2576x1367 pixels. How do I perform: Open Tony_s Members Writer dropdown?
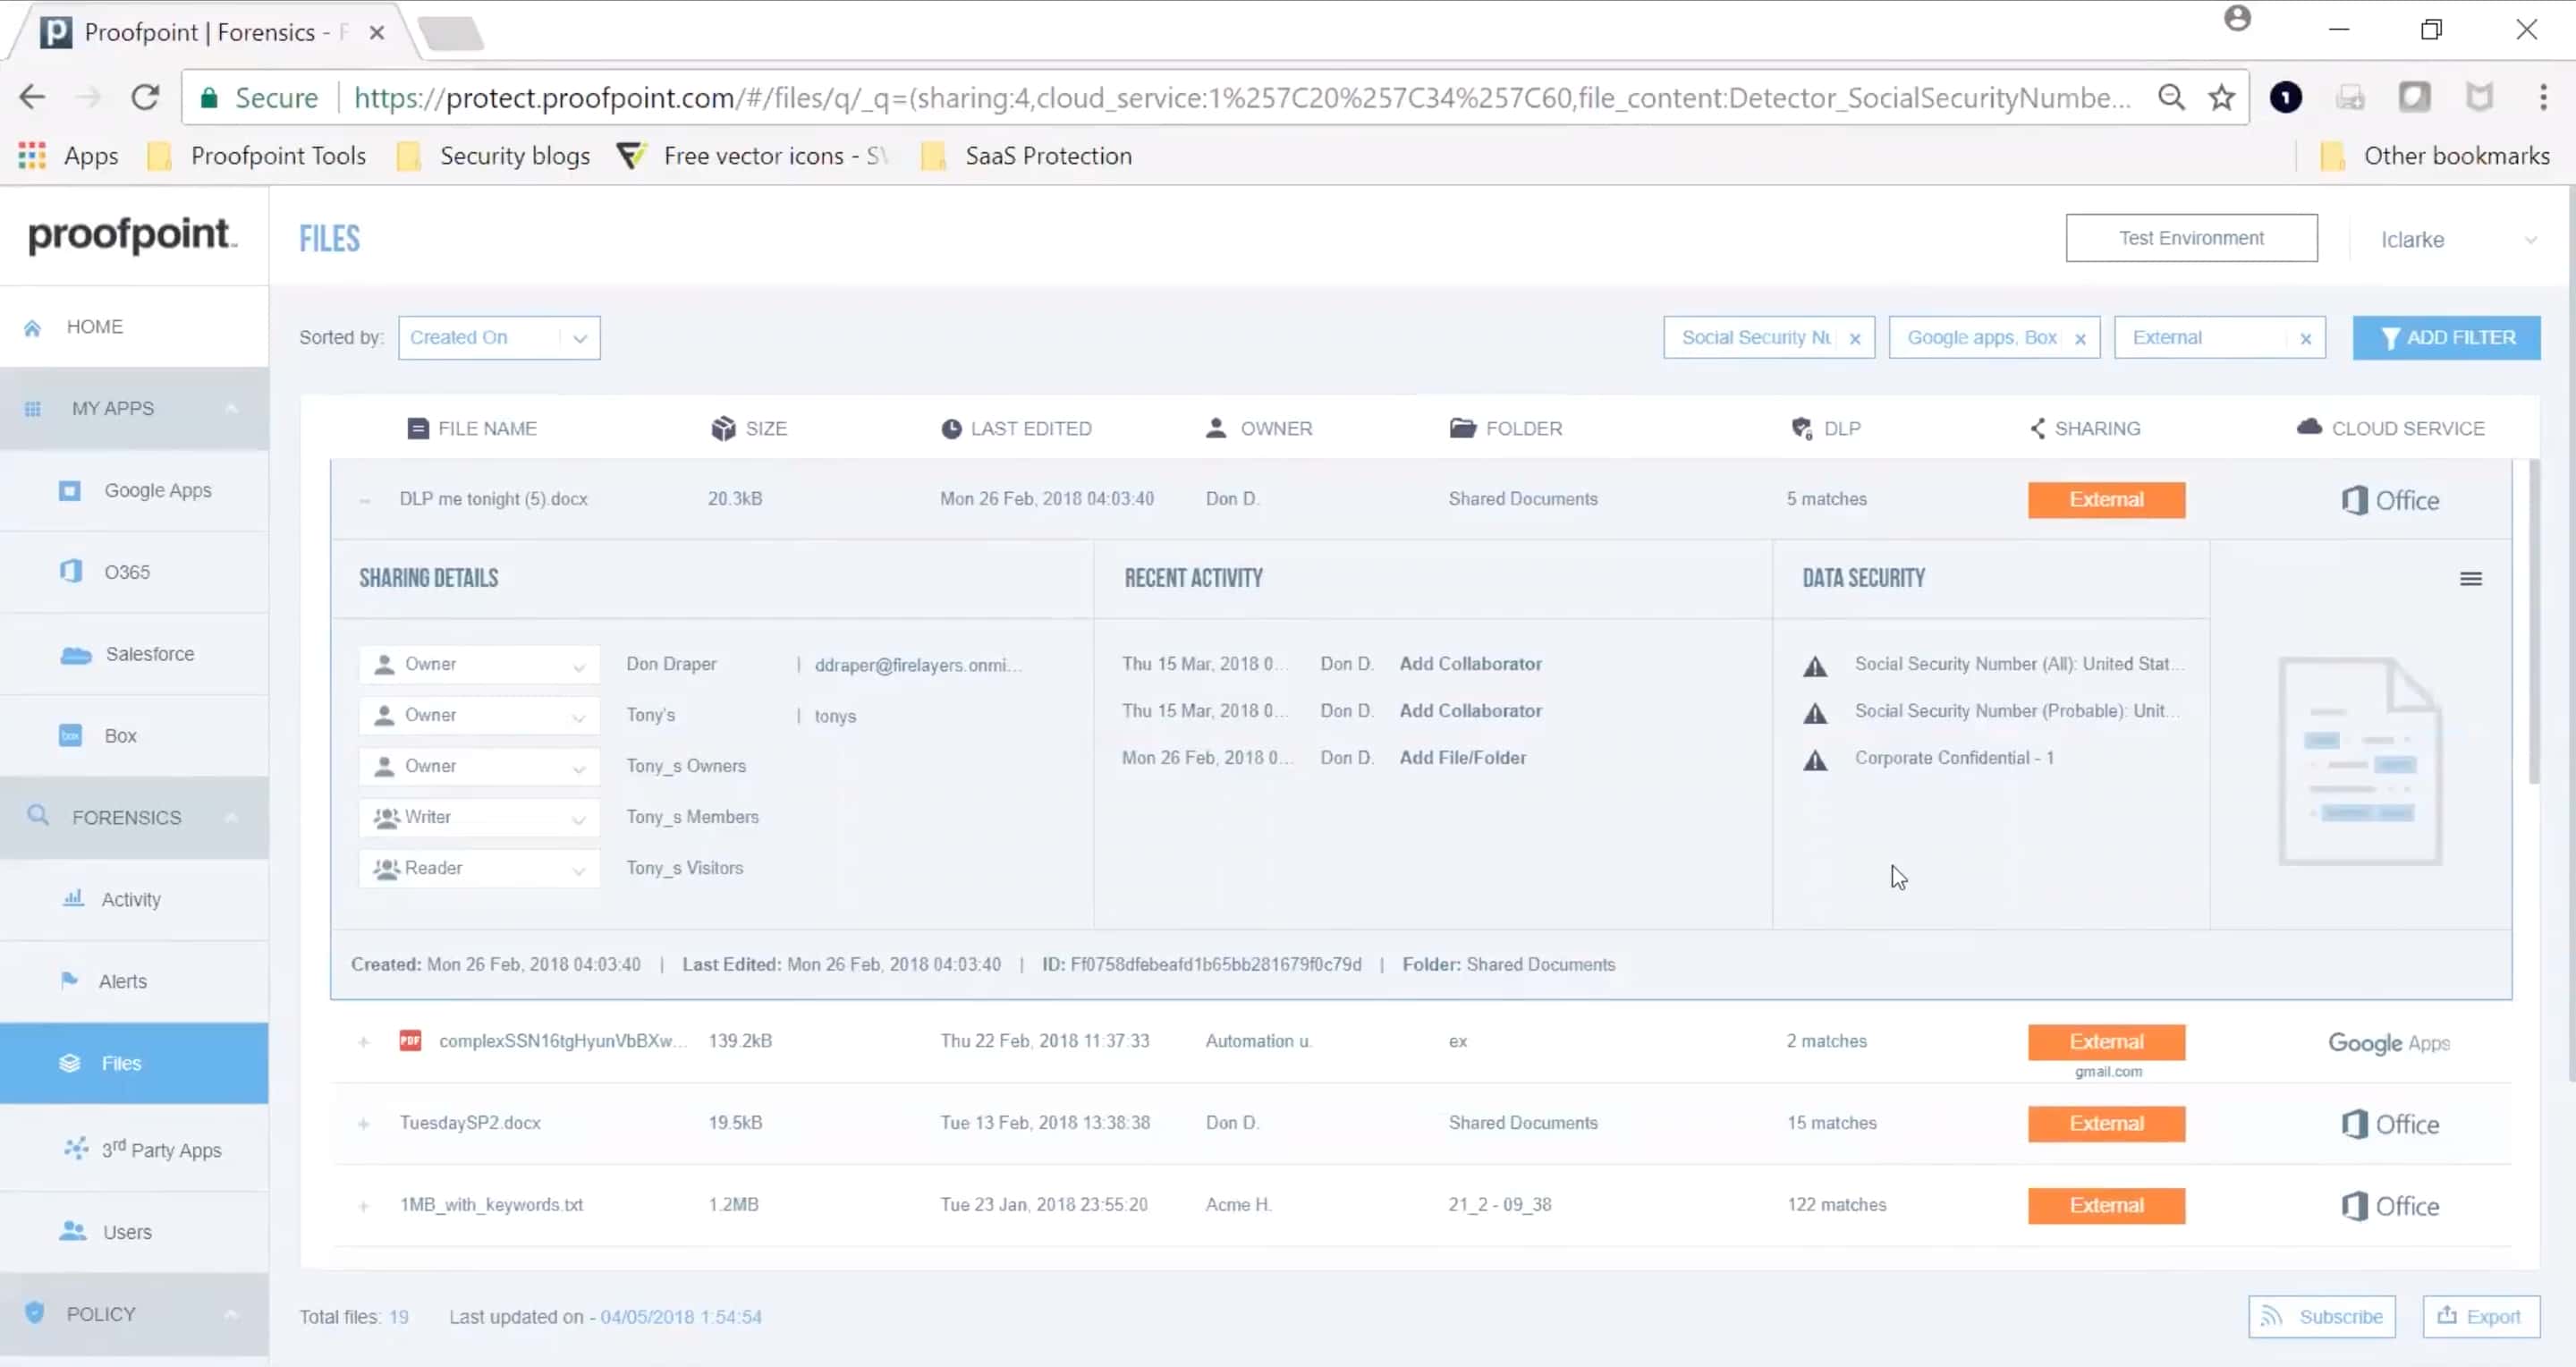pos(479,818)
